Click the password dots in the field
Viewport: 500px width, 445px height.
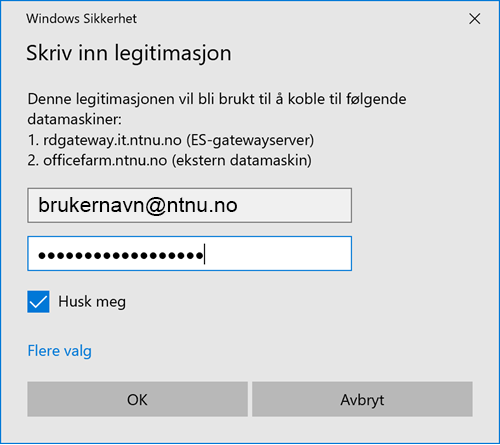tap(120, 256)
